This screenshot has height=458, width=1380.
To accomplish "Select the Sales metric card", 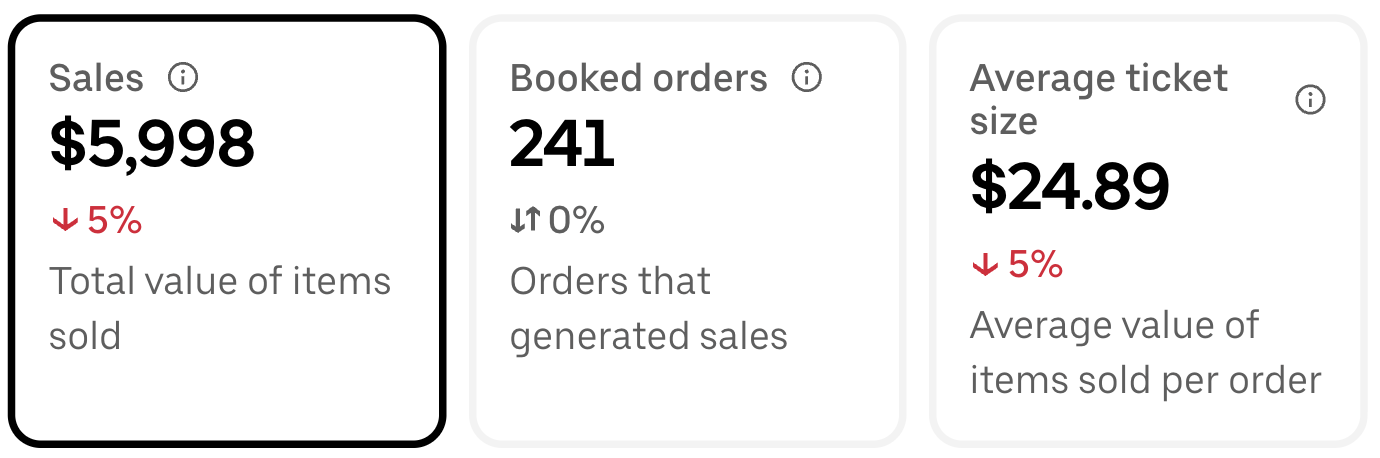I will pyautogui.click(x=226, y=230).
